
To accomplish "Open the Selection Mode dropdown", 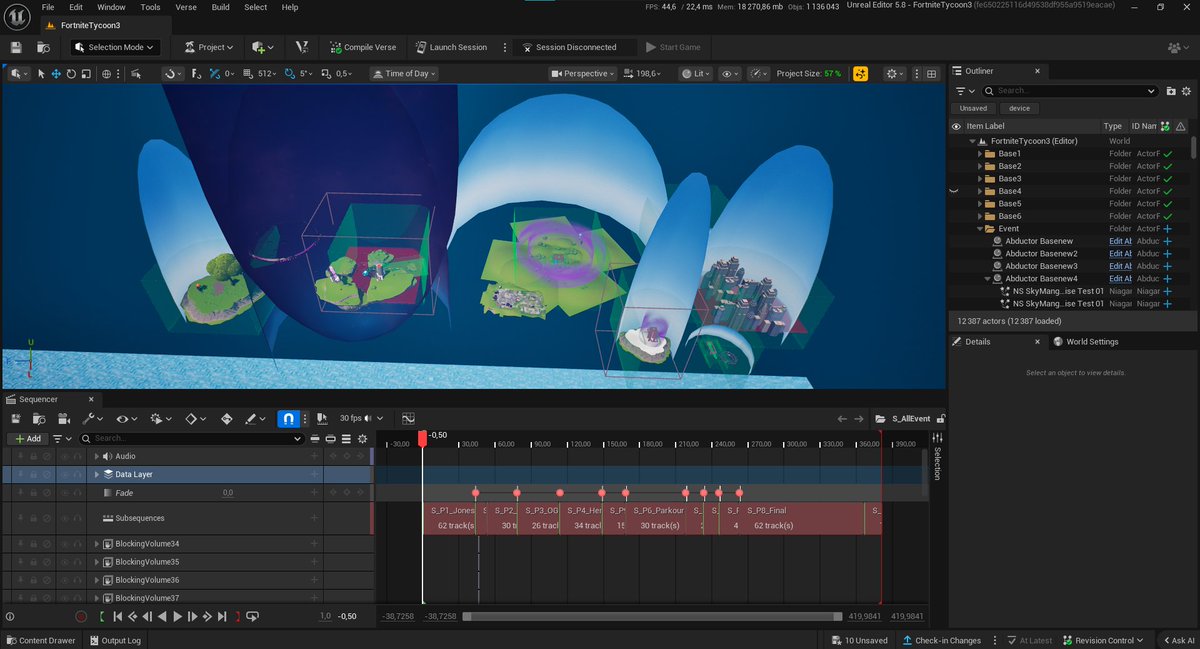I will pyautogui.click(x=114, y=47).
